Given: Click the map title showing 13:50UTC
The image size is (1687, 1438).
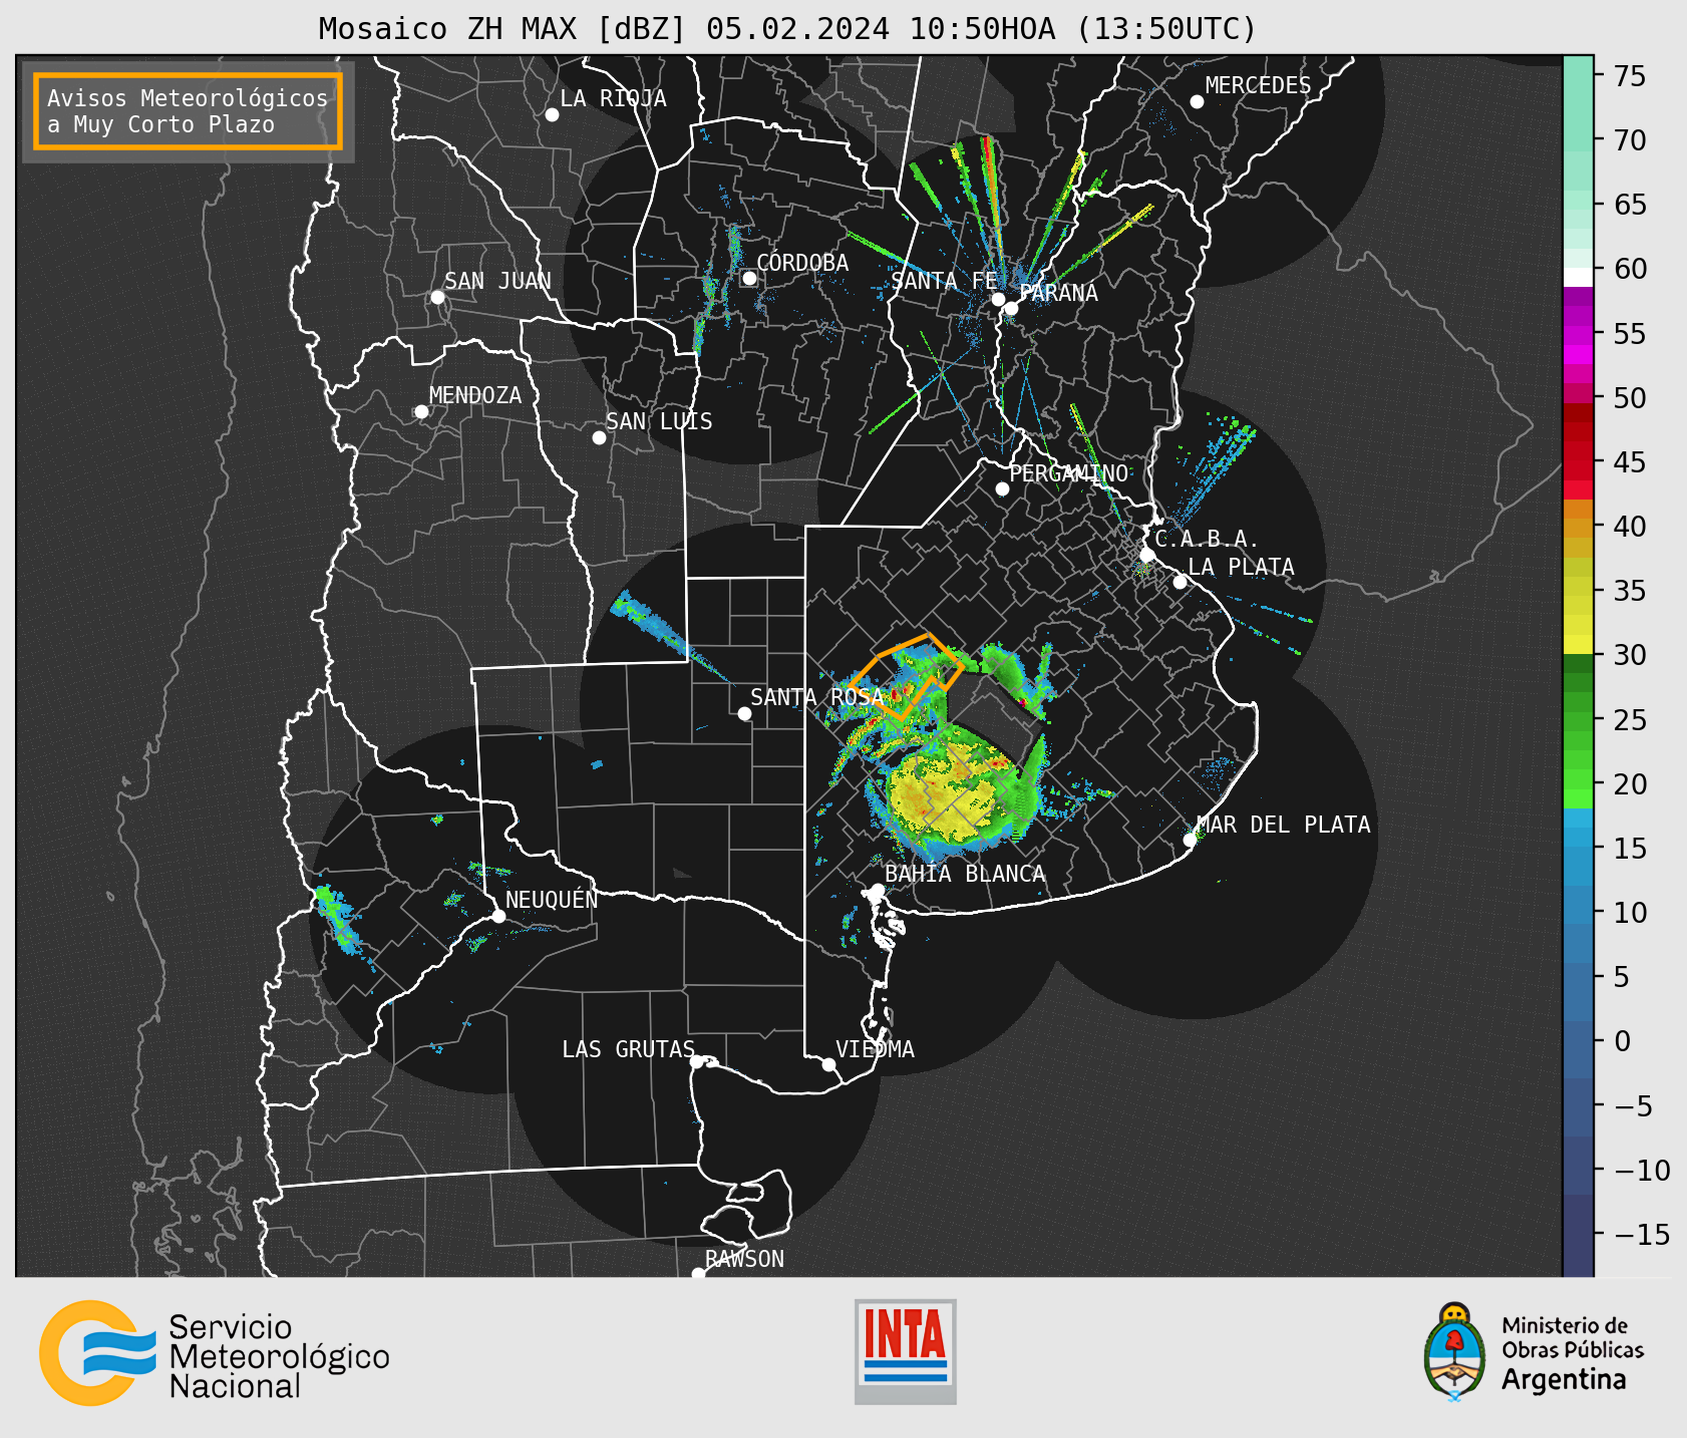Looking at the screenshot, I should (787, 28).
